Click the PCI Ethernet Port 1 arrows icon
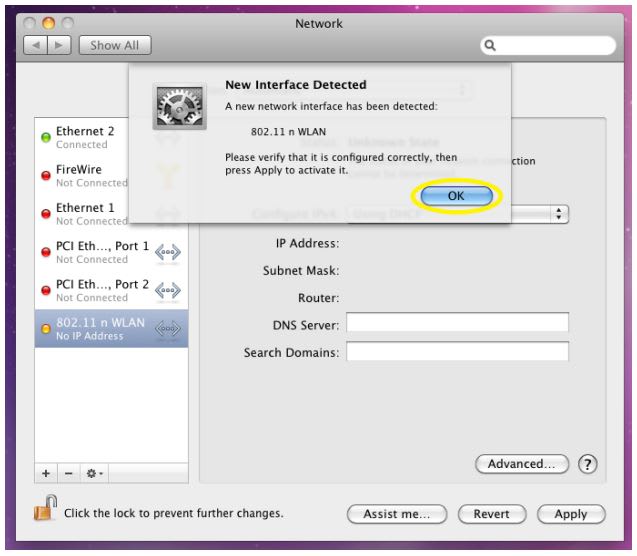The image size is (637, 556). [167, 252]
